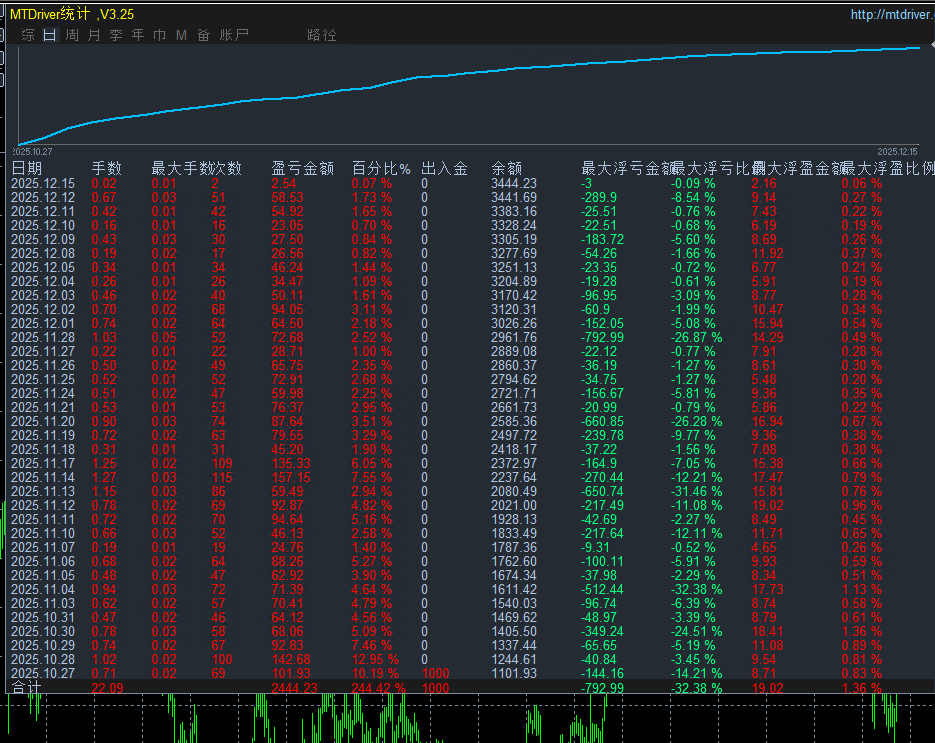Click total percentage 244.42 %
This screenshot has width=935, height=743.
[379, 688]
